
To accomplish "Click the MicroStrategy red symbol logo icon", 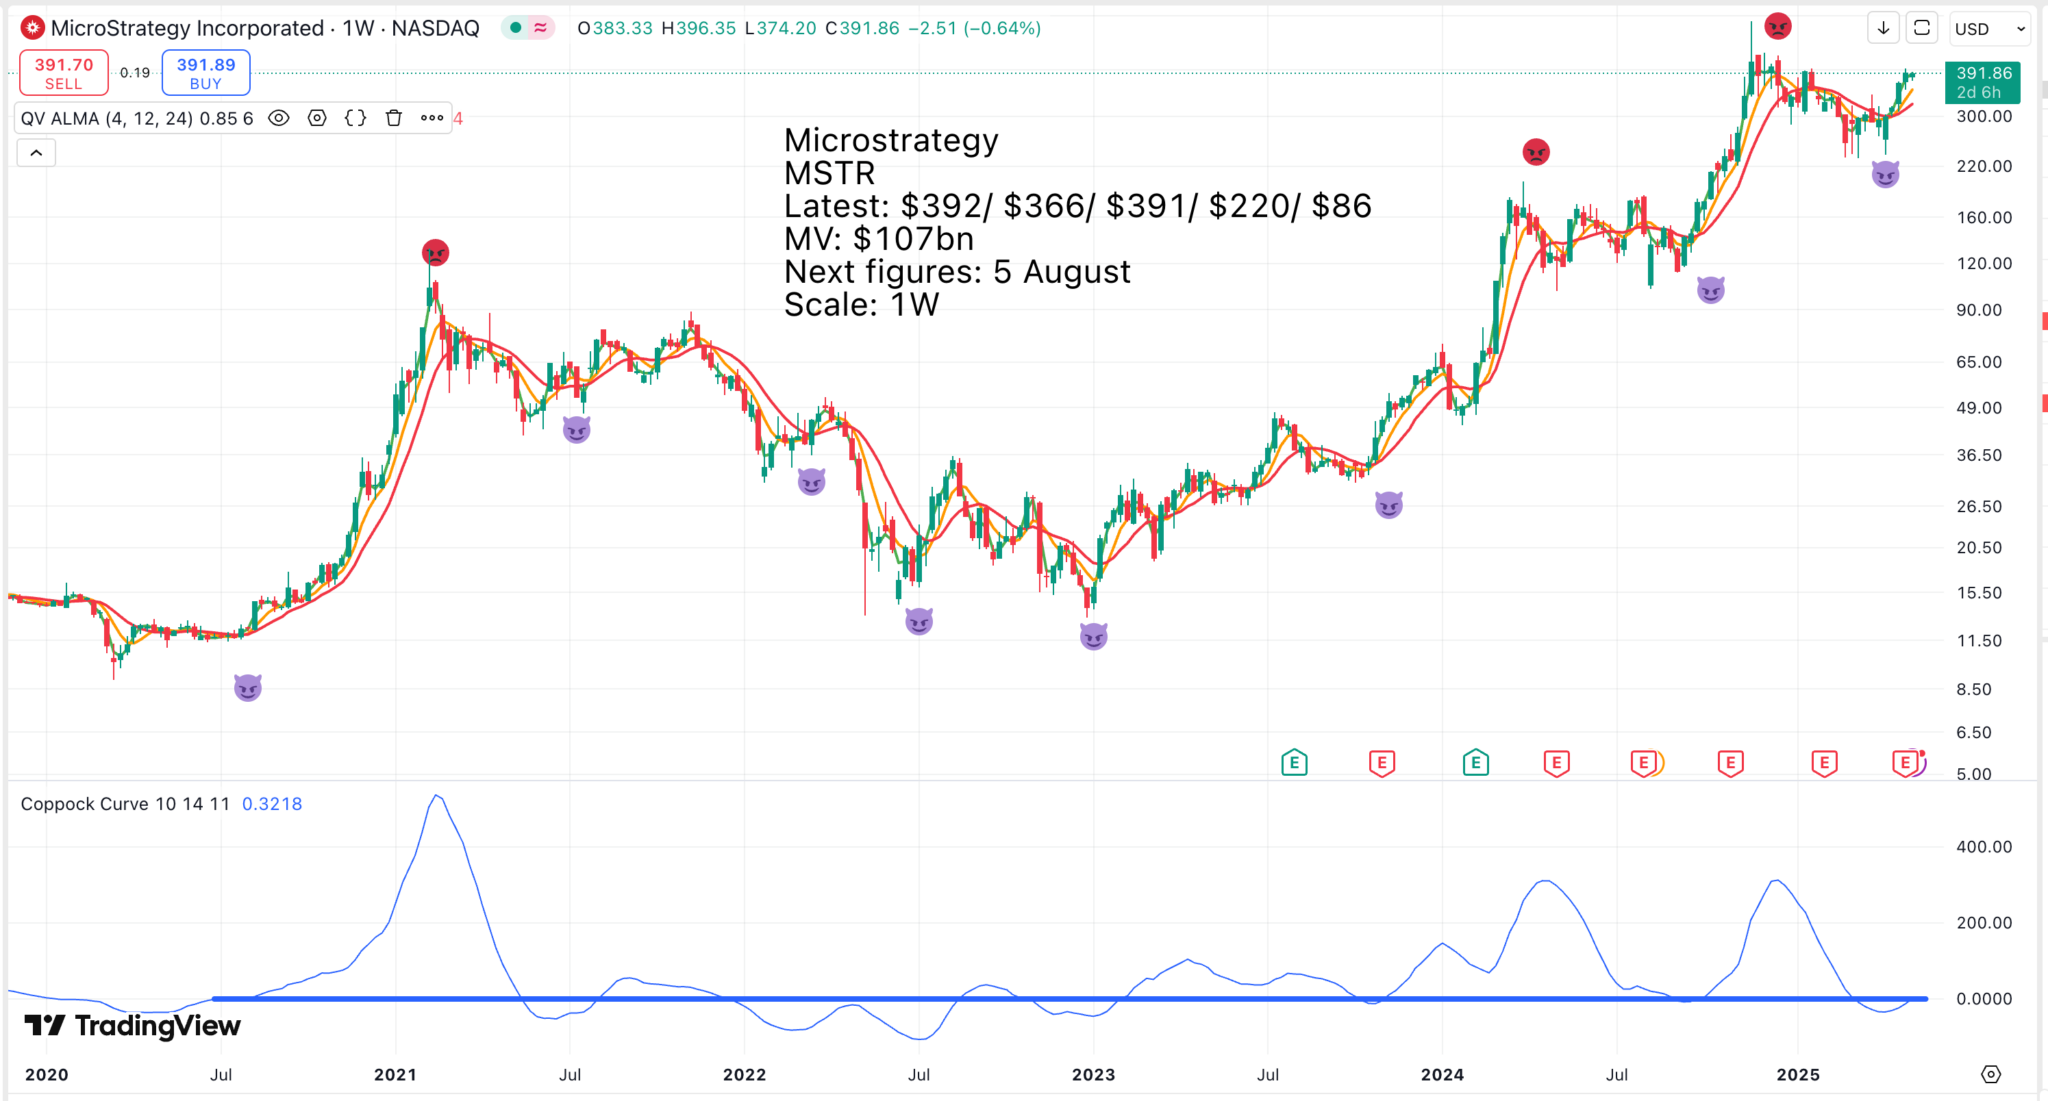I will (33, 28).
